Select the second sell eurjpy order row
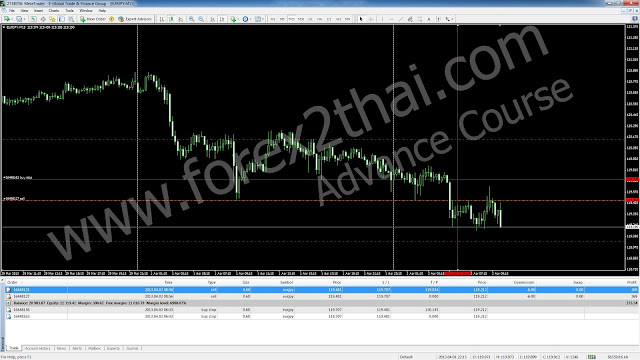The height and width of the screenshot is (360, 640). (x=322, y=296)
